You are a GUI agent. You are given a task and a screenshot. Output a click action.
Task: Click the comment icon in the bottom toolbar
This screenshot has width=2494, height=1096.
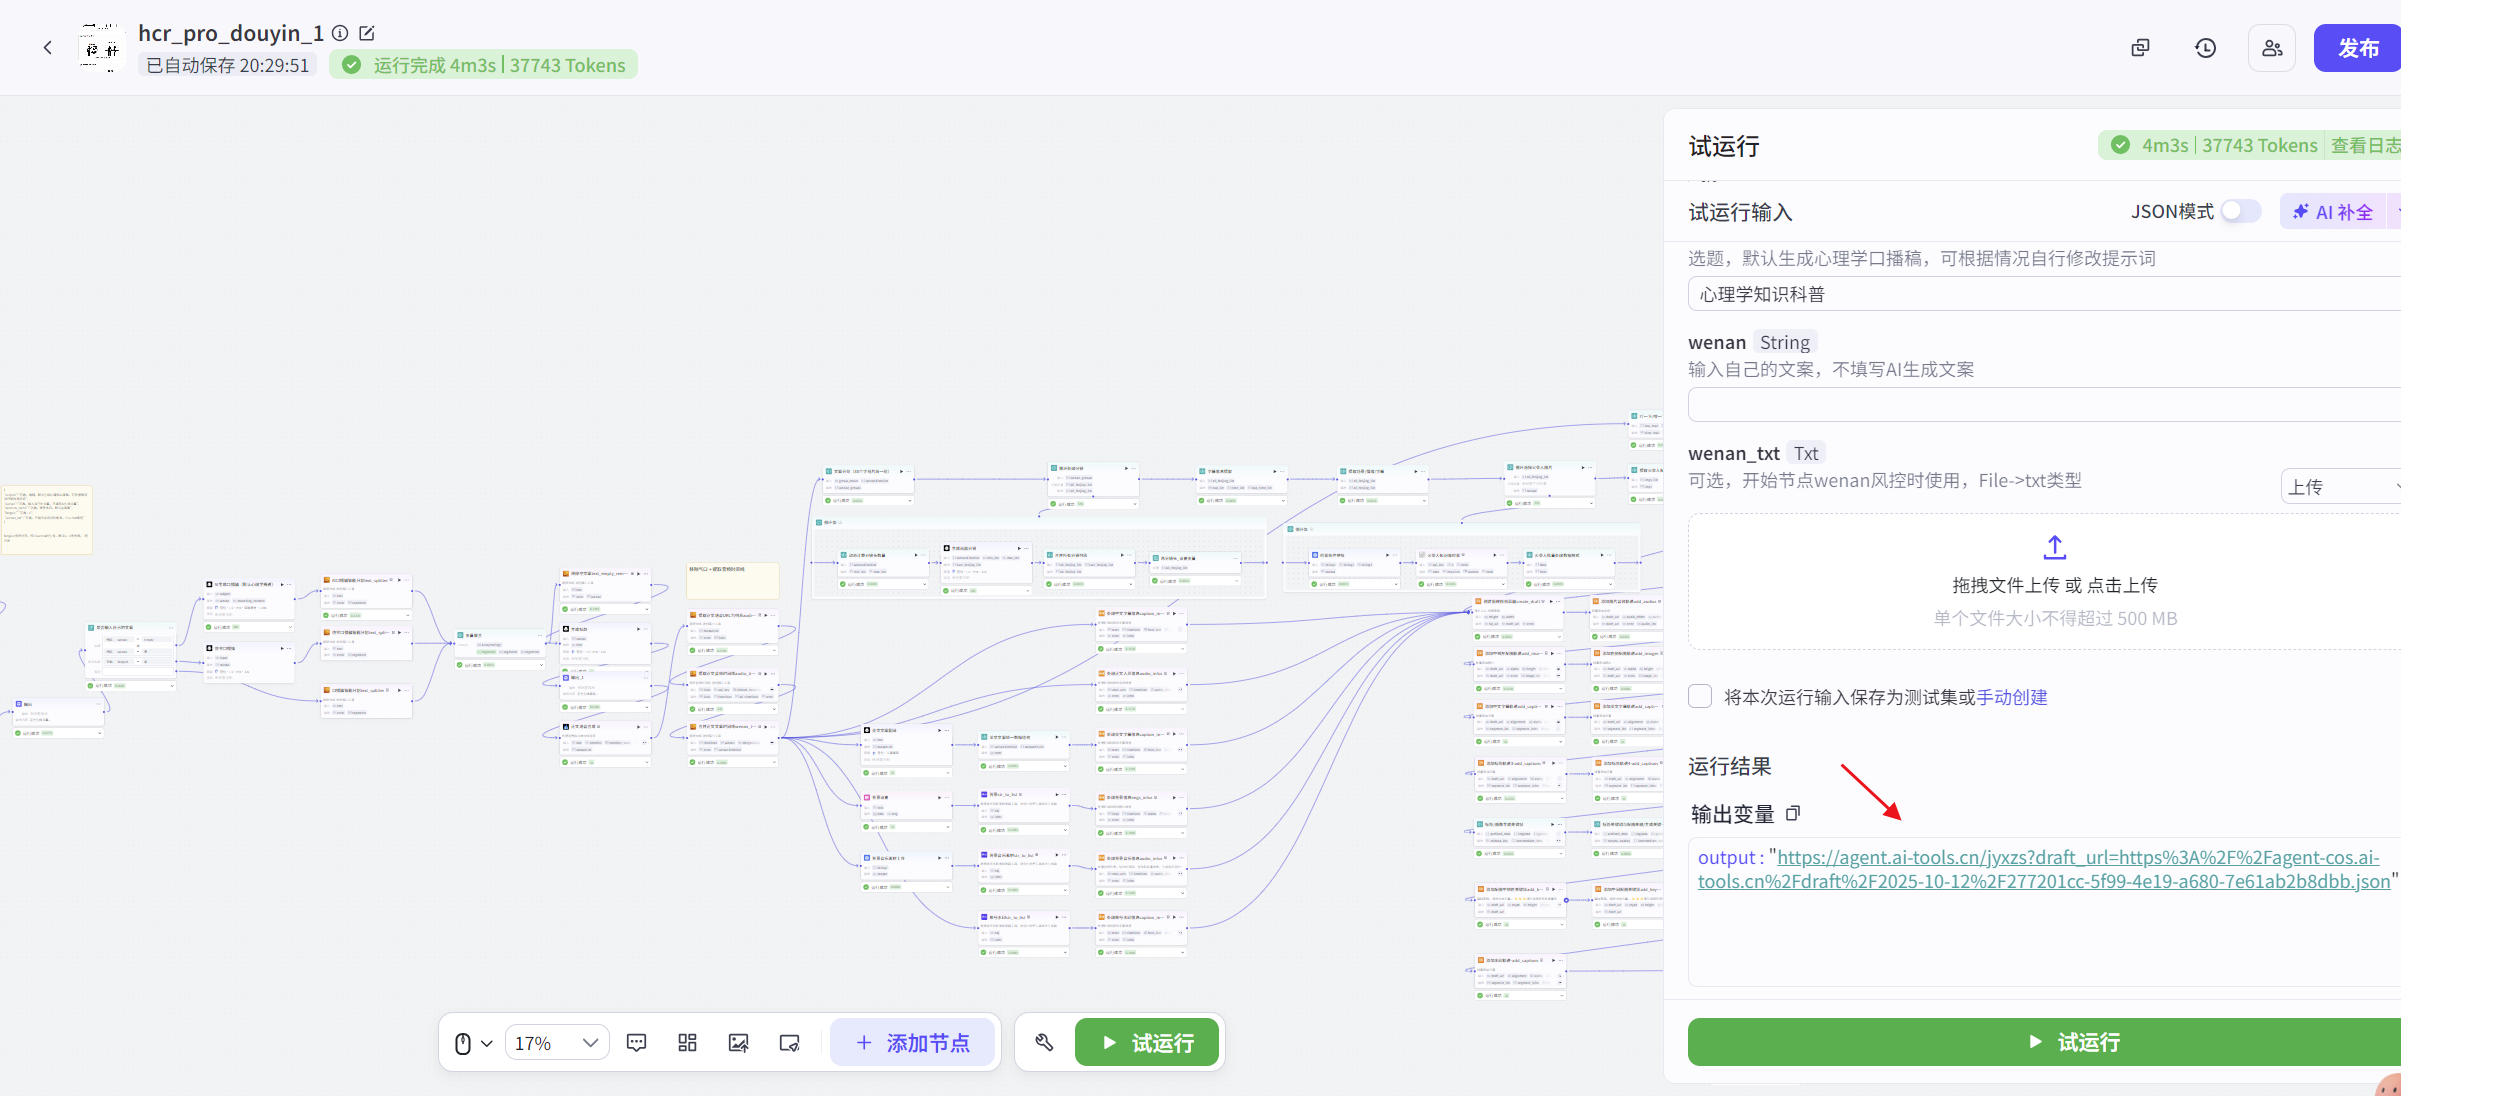[638, 1042]
